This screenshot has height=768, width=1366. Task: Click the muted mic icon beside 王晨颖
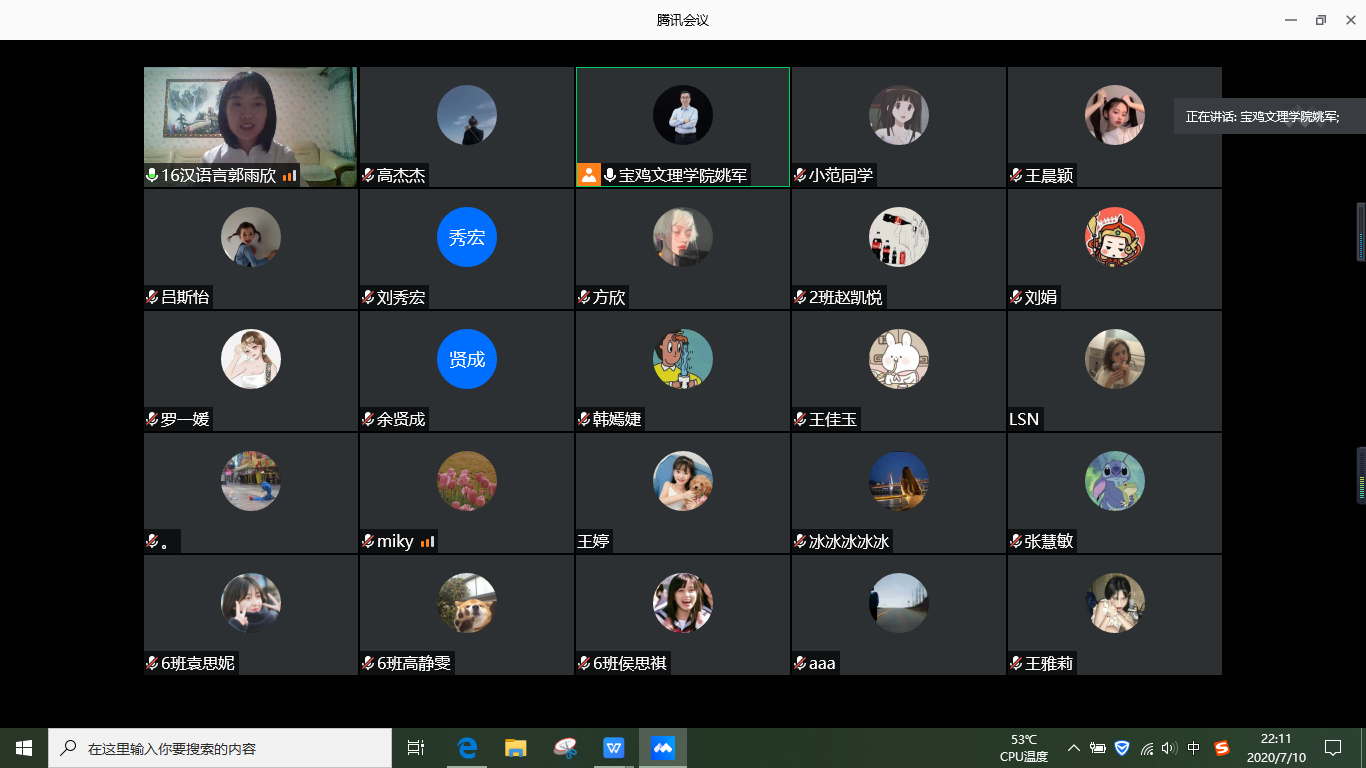(x=1017, y=176)
